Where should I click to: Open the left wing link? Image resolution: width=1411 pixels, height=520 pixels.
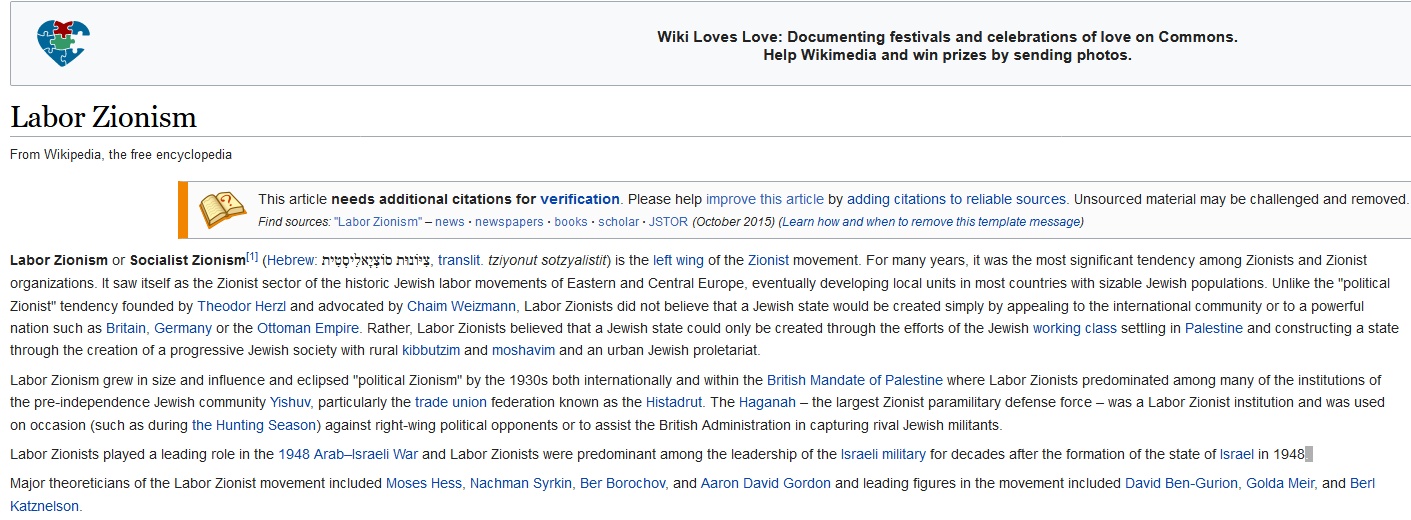(677, 261)
